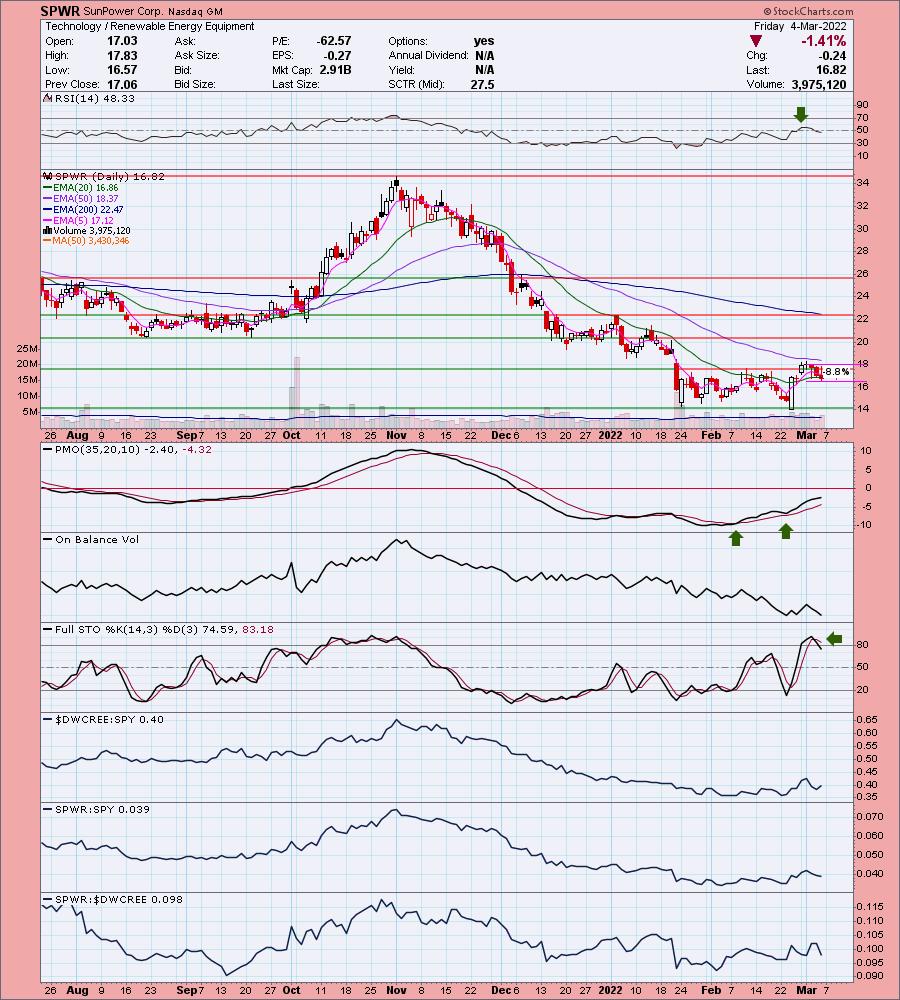Select the PMO(35,20,10) indicator label

pos(127,450)
